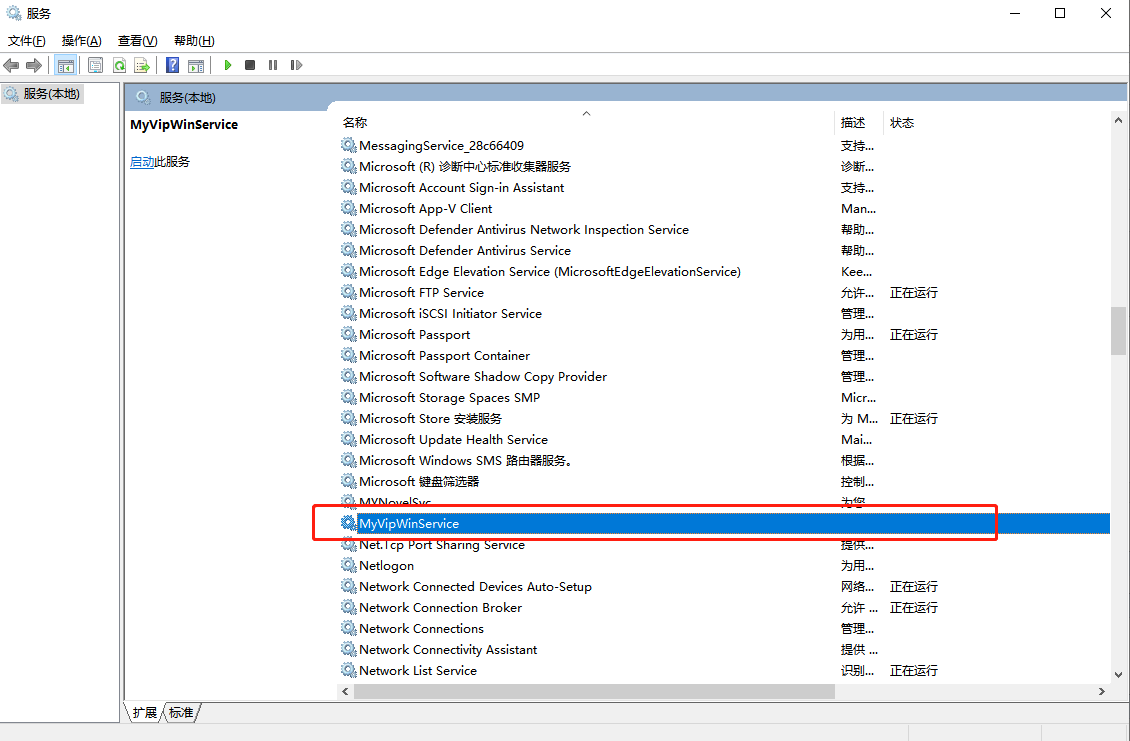This screenshot has width=1130, height=741.
Task: Select Microsoft Windows SMS 路由器服务
Action: click(724, 461)
